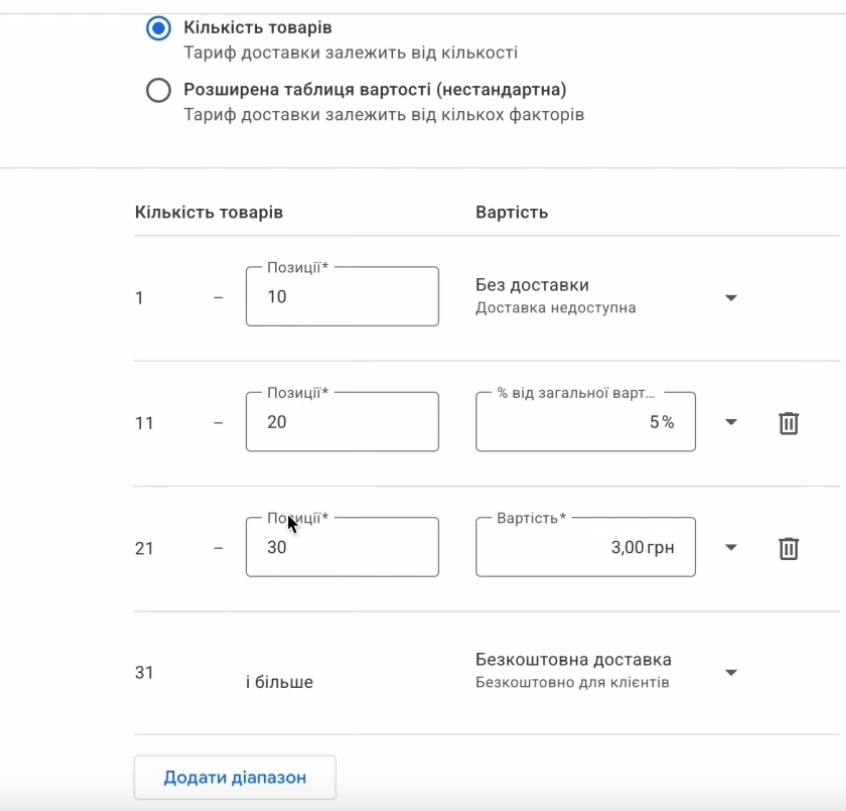Image resolution: width=846 pixels, height=811 pixels.
Task: Open cost type dropdown beside 3,00 грн field
Action: point(730,548)
